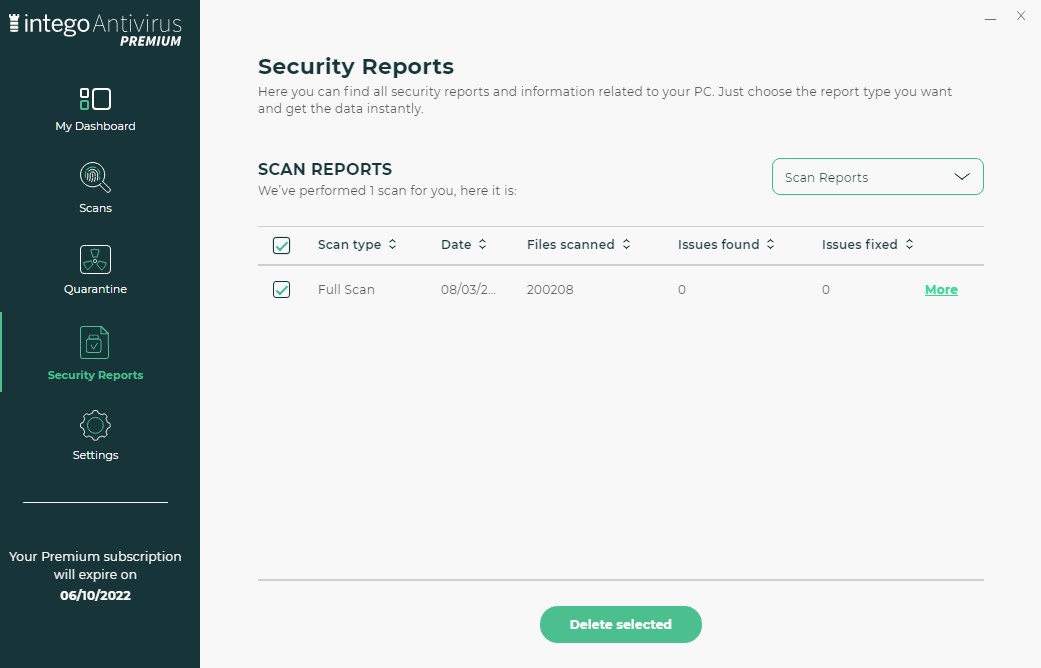Click the Scans fingerprint magnifier icon
The image size is (1041, 668).
(95, 178)
